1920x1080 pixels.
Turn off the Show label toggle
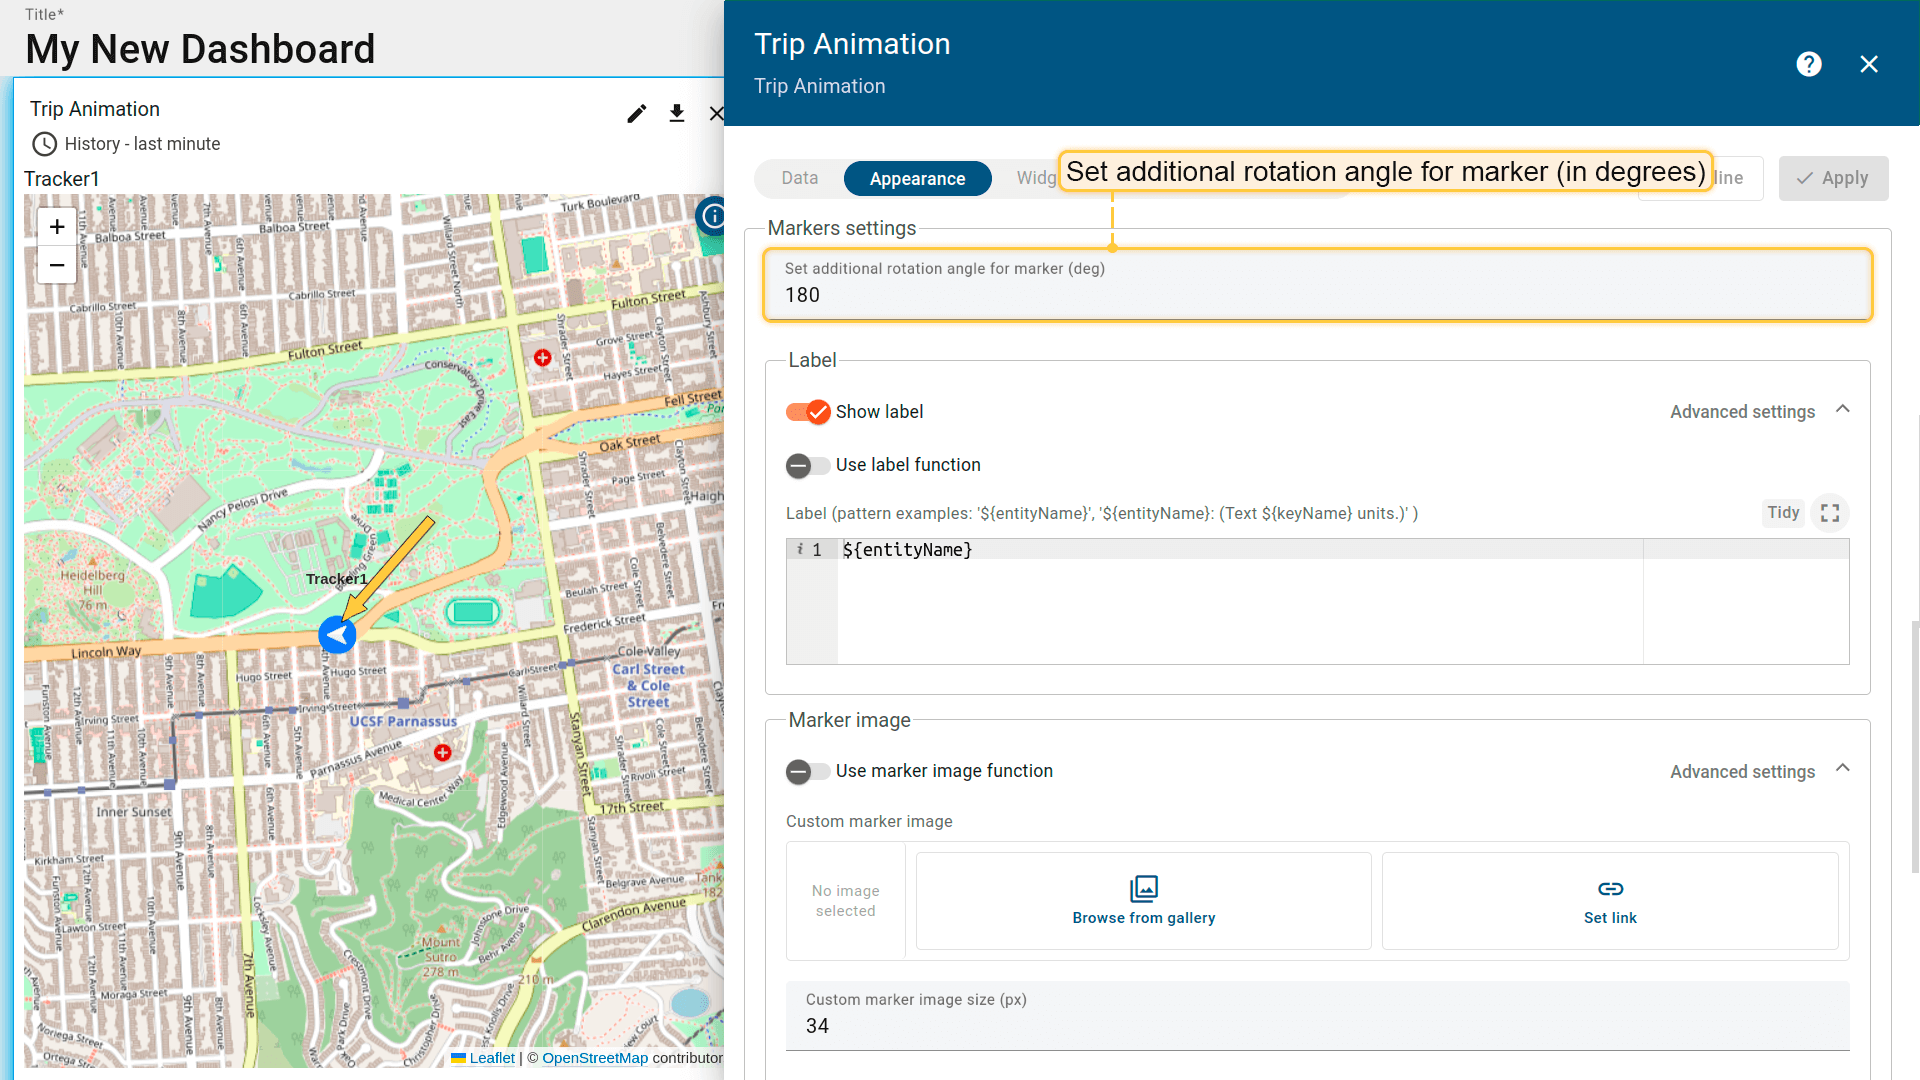point(808,412)
